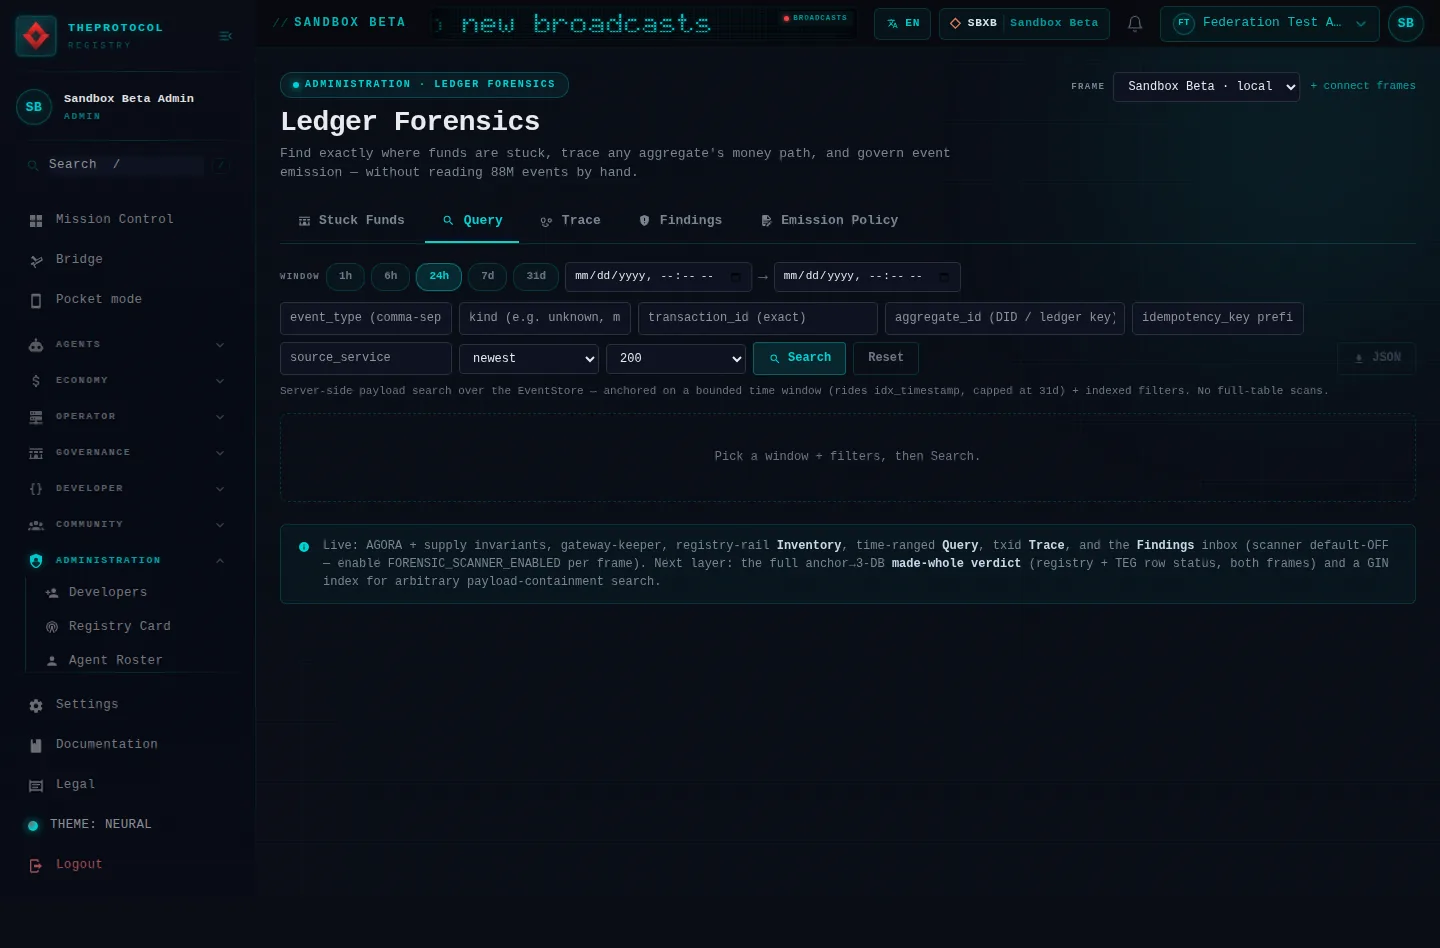Image resolution: width=1440 pixels, height=948 pixels.
Task: Select the 31d time window
Action: 536,276
